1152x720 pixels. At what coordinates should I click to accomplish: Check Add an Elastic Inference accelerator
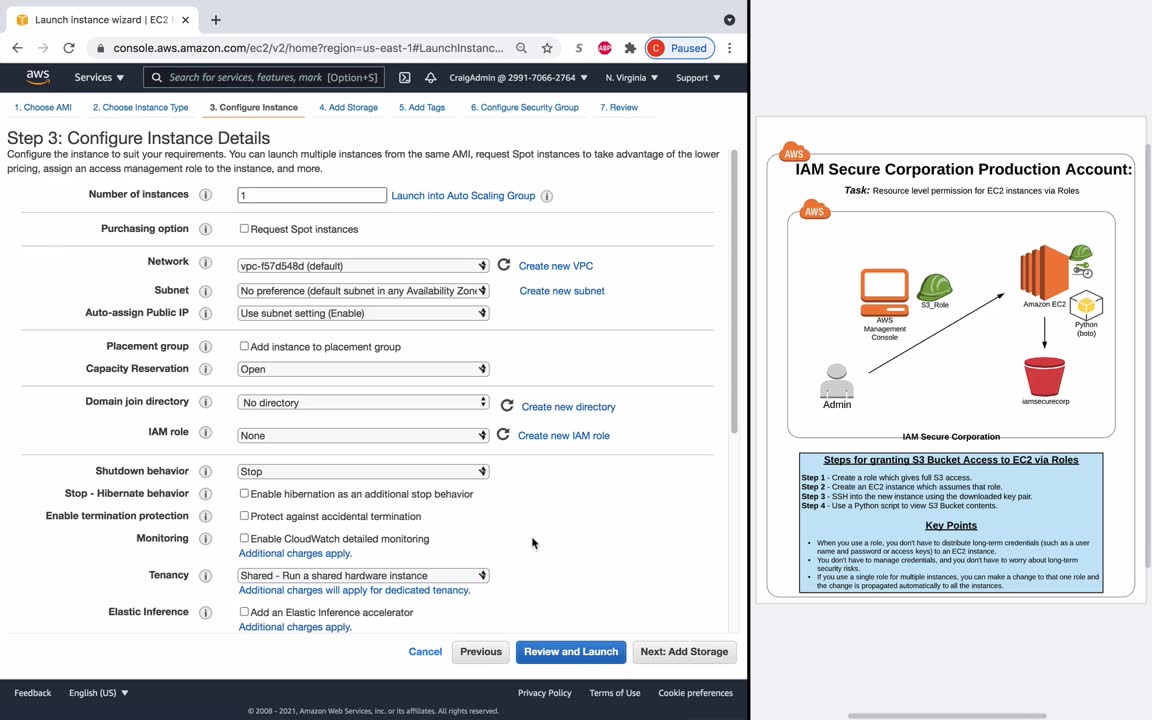[244, 611]
